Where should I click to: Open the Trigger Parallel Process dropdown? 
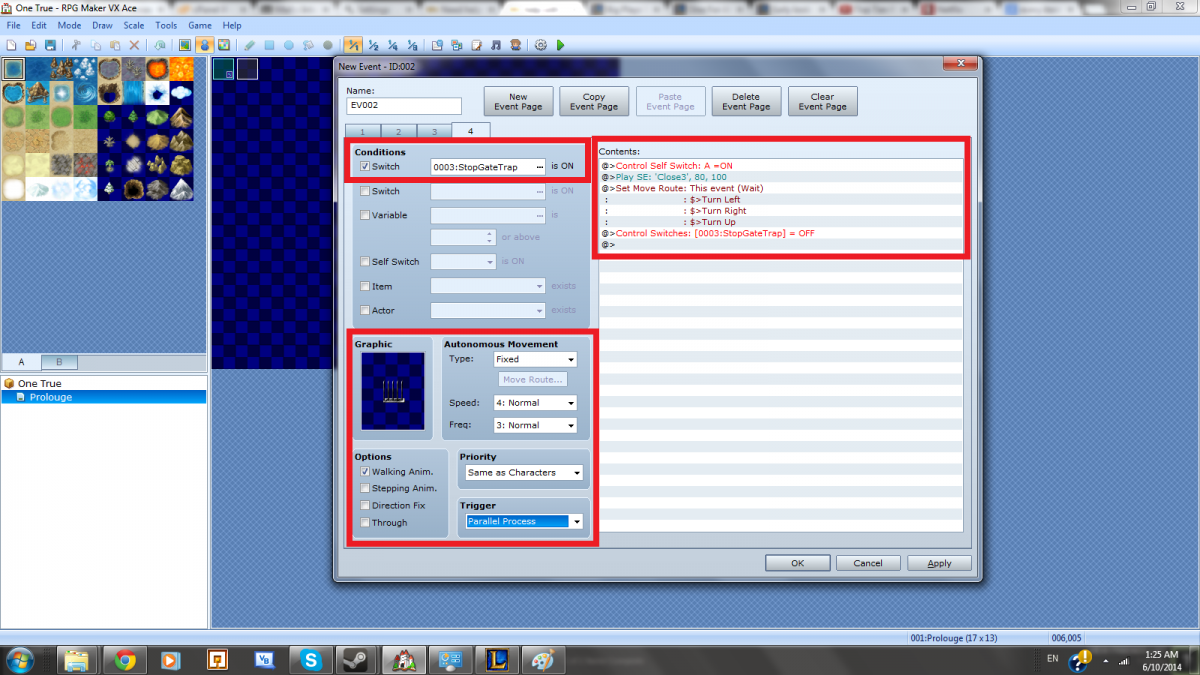pyautogui.click(x=524, y=521)
